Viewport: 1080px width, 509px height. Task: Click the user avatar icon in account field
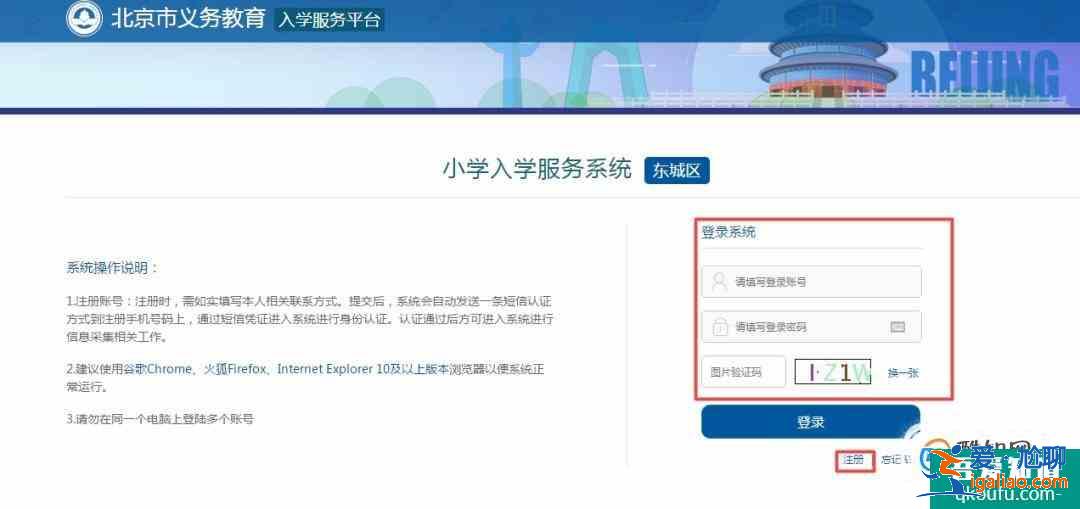[718, 282]
